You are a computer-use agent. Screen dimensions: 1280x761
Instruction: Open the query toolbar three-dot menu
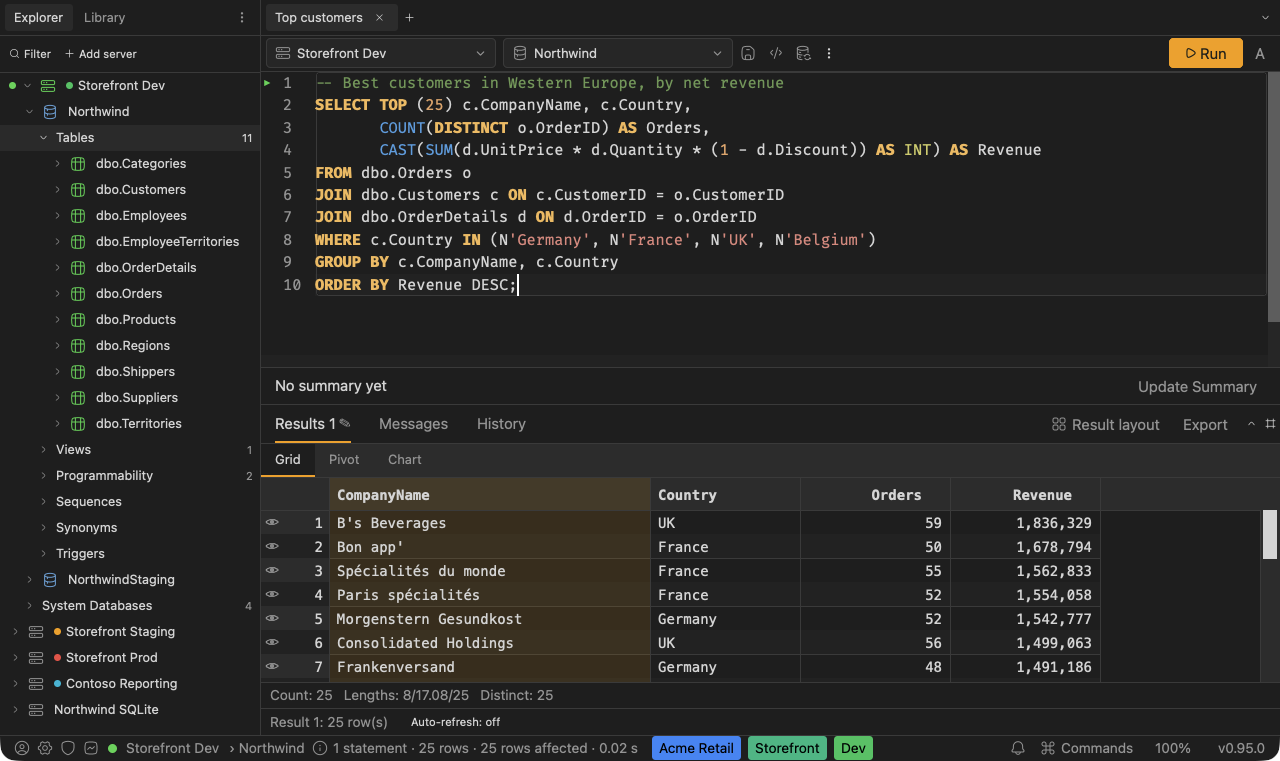(x=829, y=53)
